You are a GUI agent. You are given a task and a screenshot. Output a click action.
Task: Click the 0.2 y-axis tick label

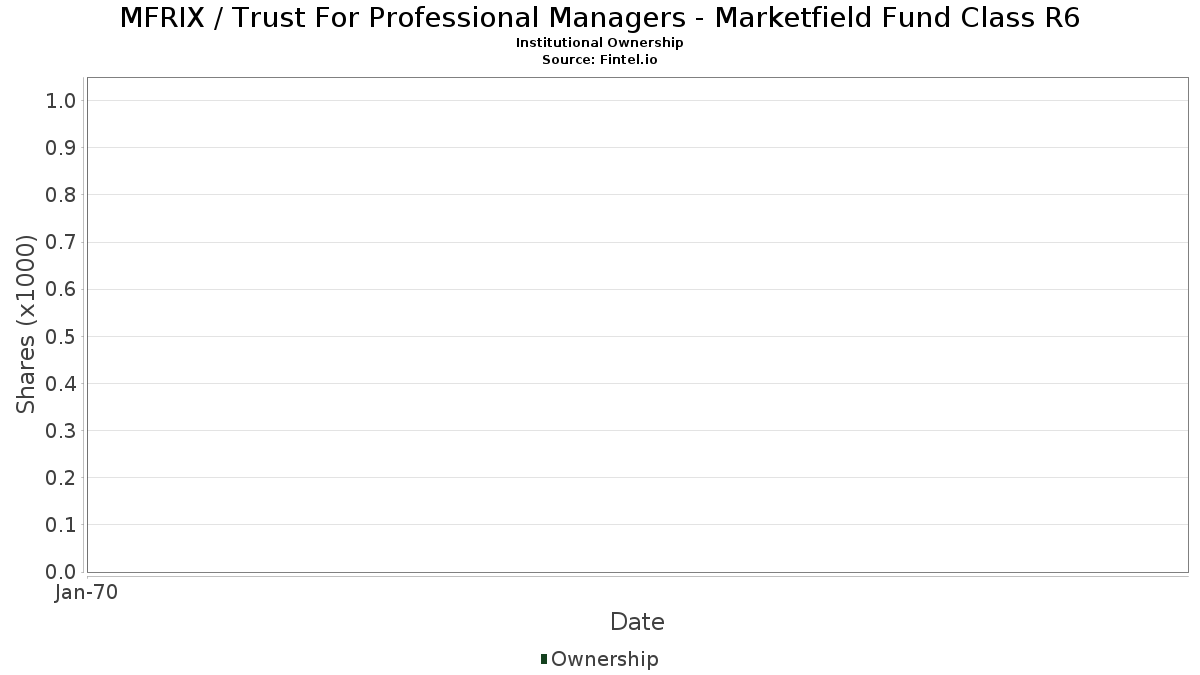pos(61,478)
